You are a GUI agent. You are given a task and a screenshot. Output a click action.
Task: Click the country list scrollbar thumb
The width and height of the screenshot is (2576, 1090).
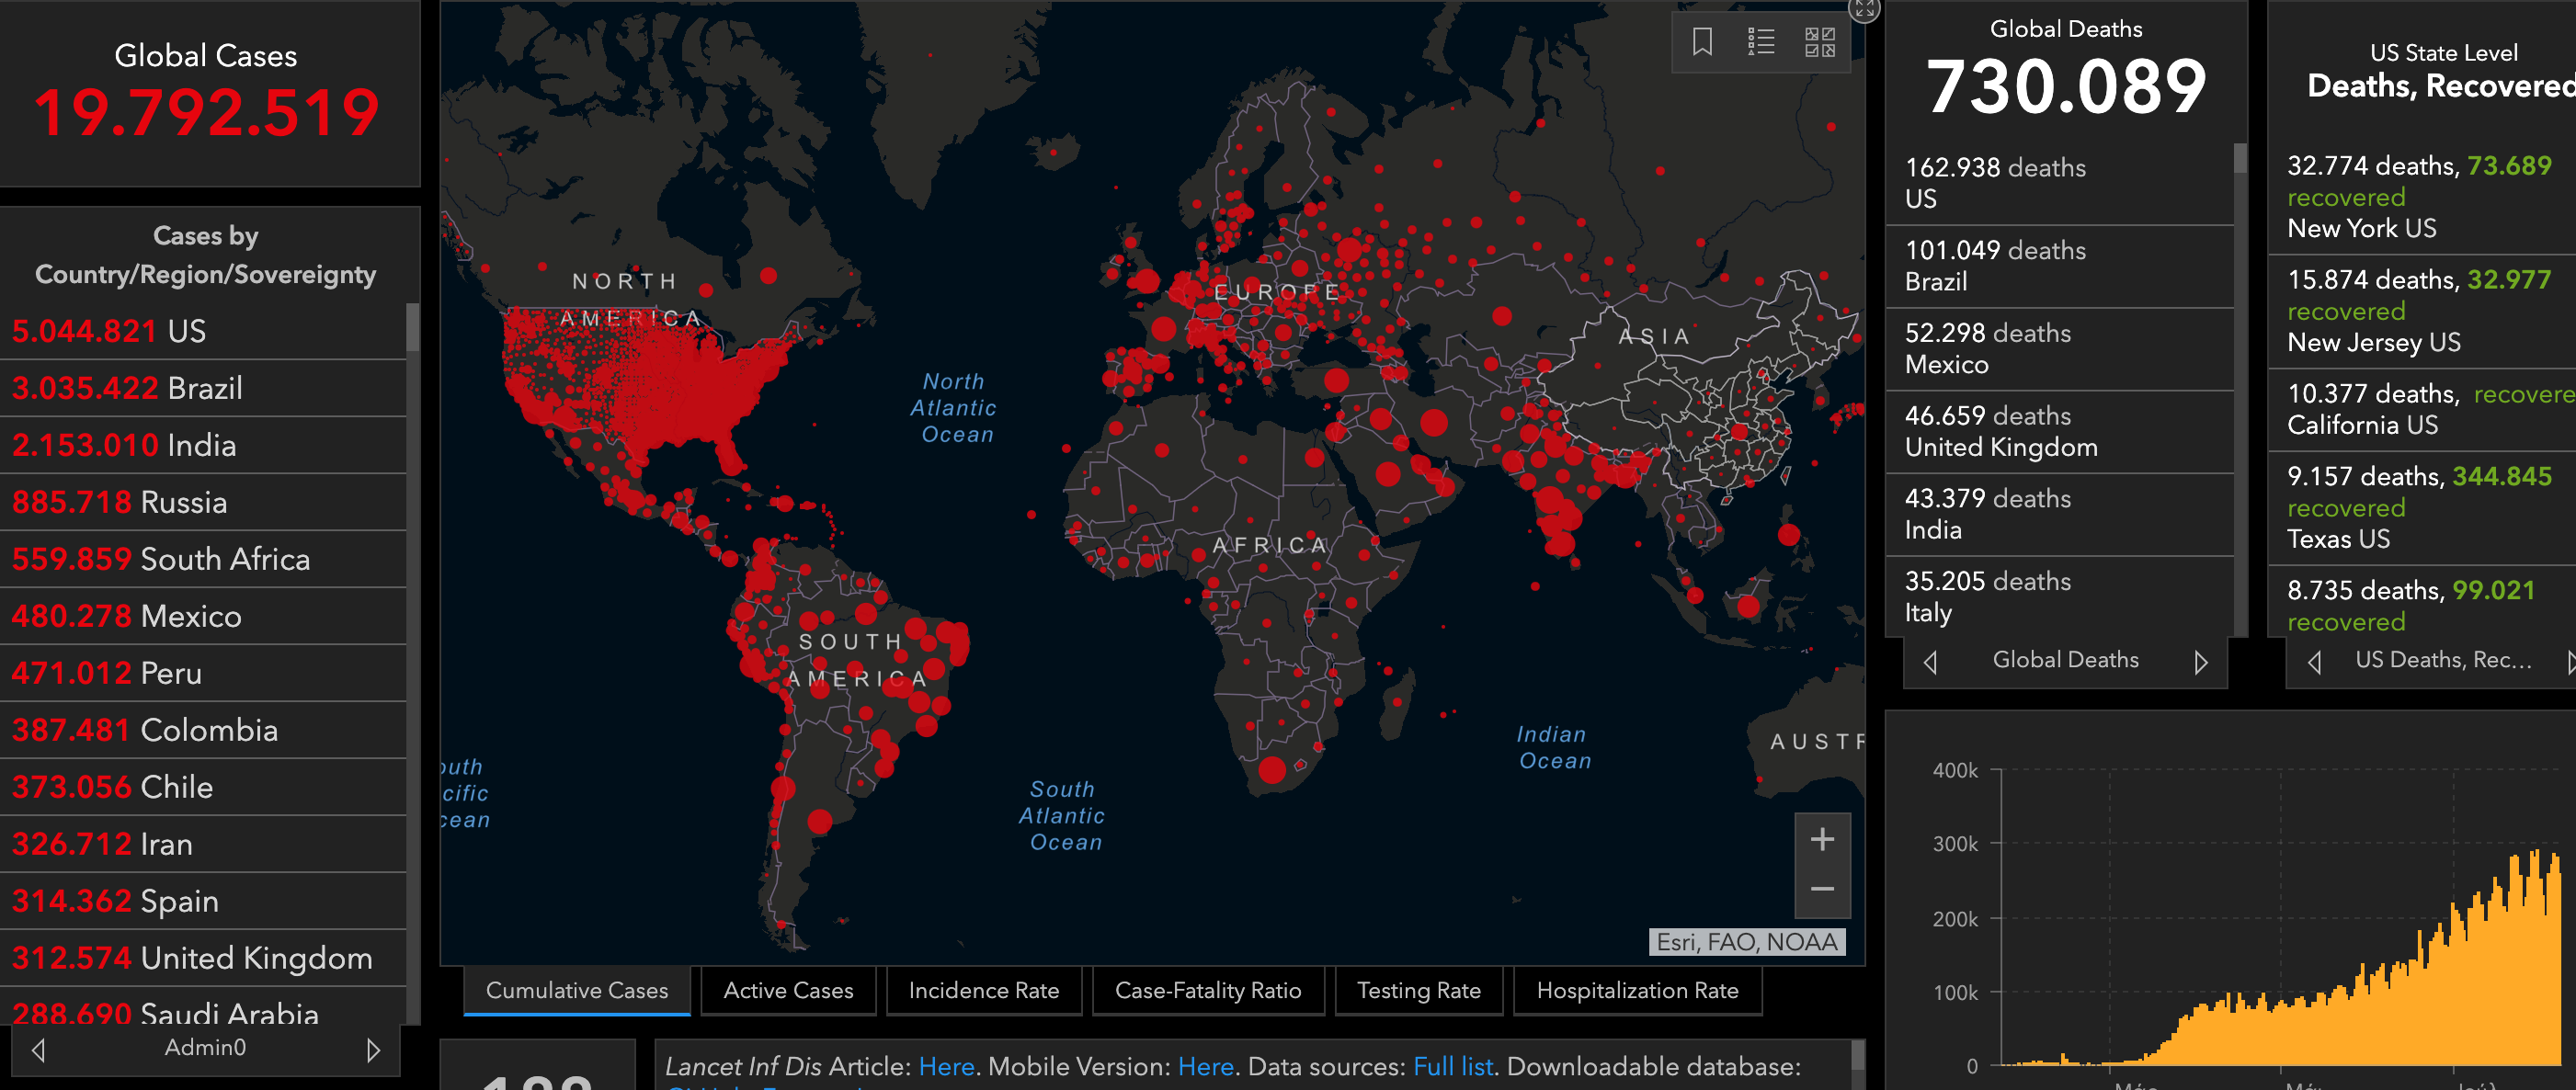click(x=412, y=328)
